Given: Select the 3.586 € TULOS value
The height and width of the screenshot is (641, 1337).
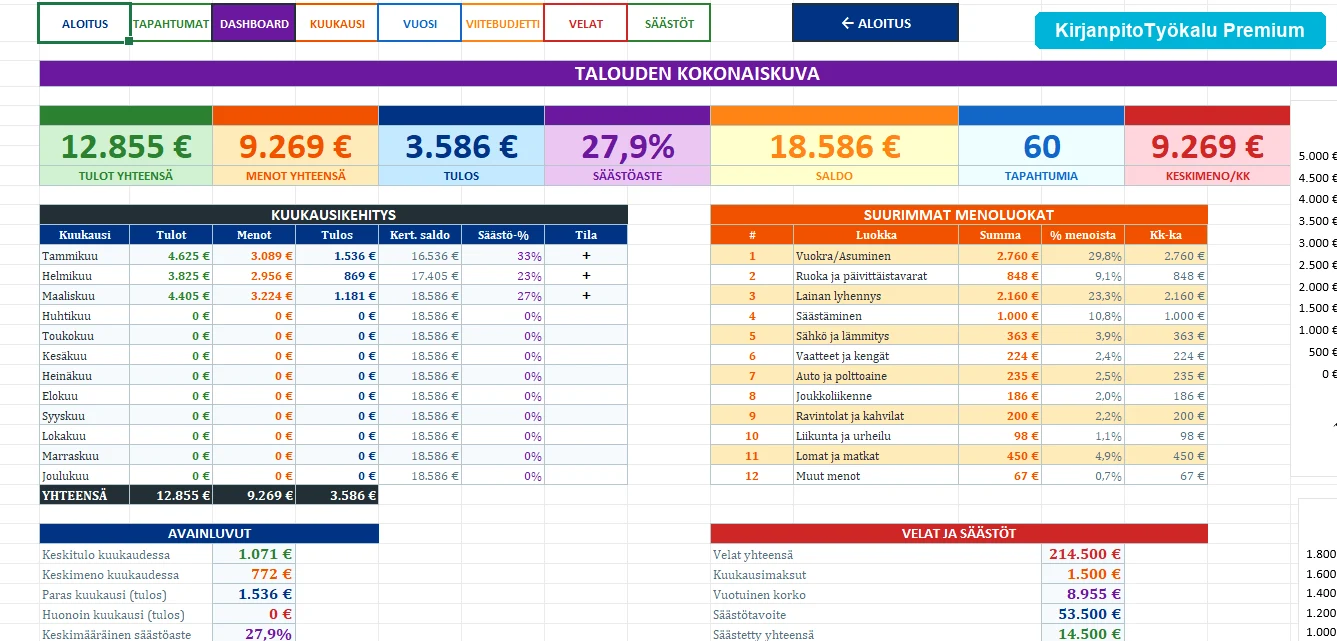Looking at the screenshot, I should pos(461,146).
